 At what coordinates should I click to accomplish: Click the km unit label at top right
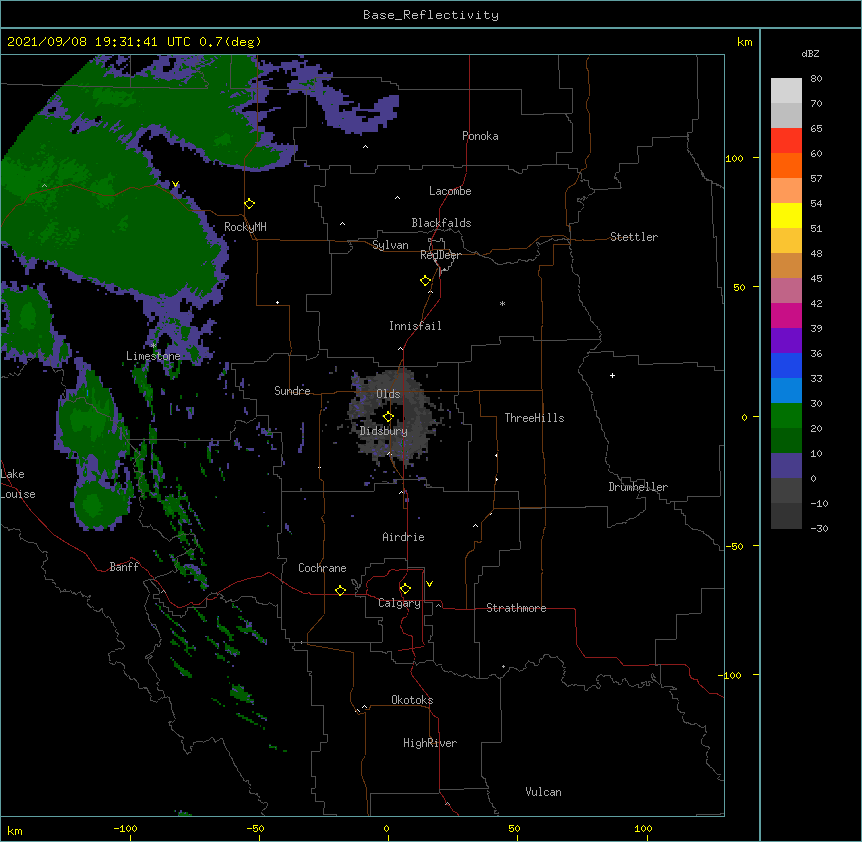[x=744, y=42]
